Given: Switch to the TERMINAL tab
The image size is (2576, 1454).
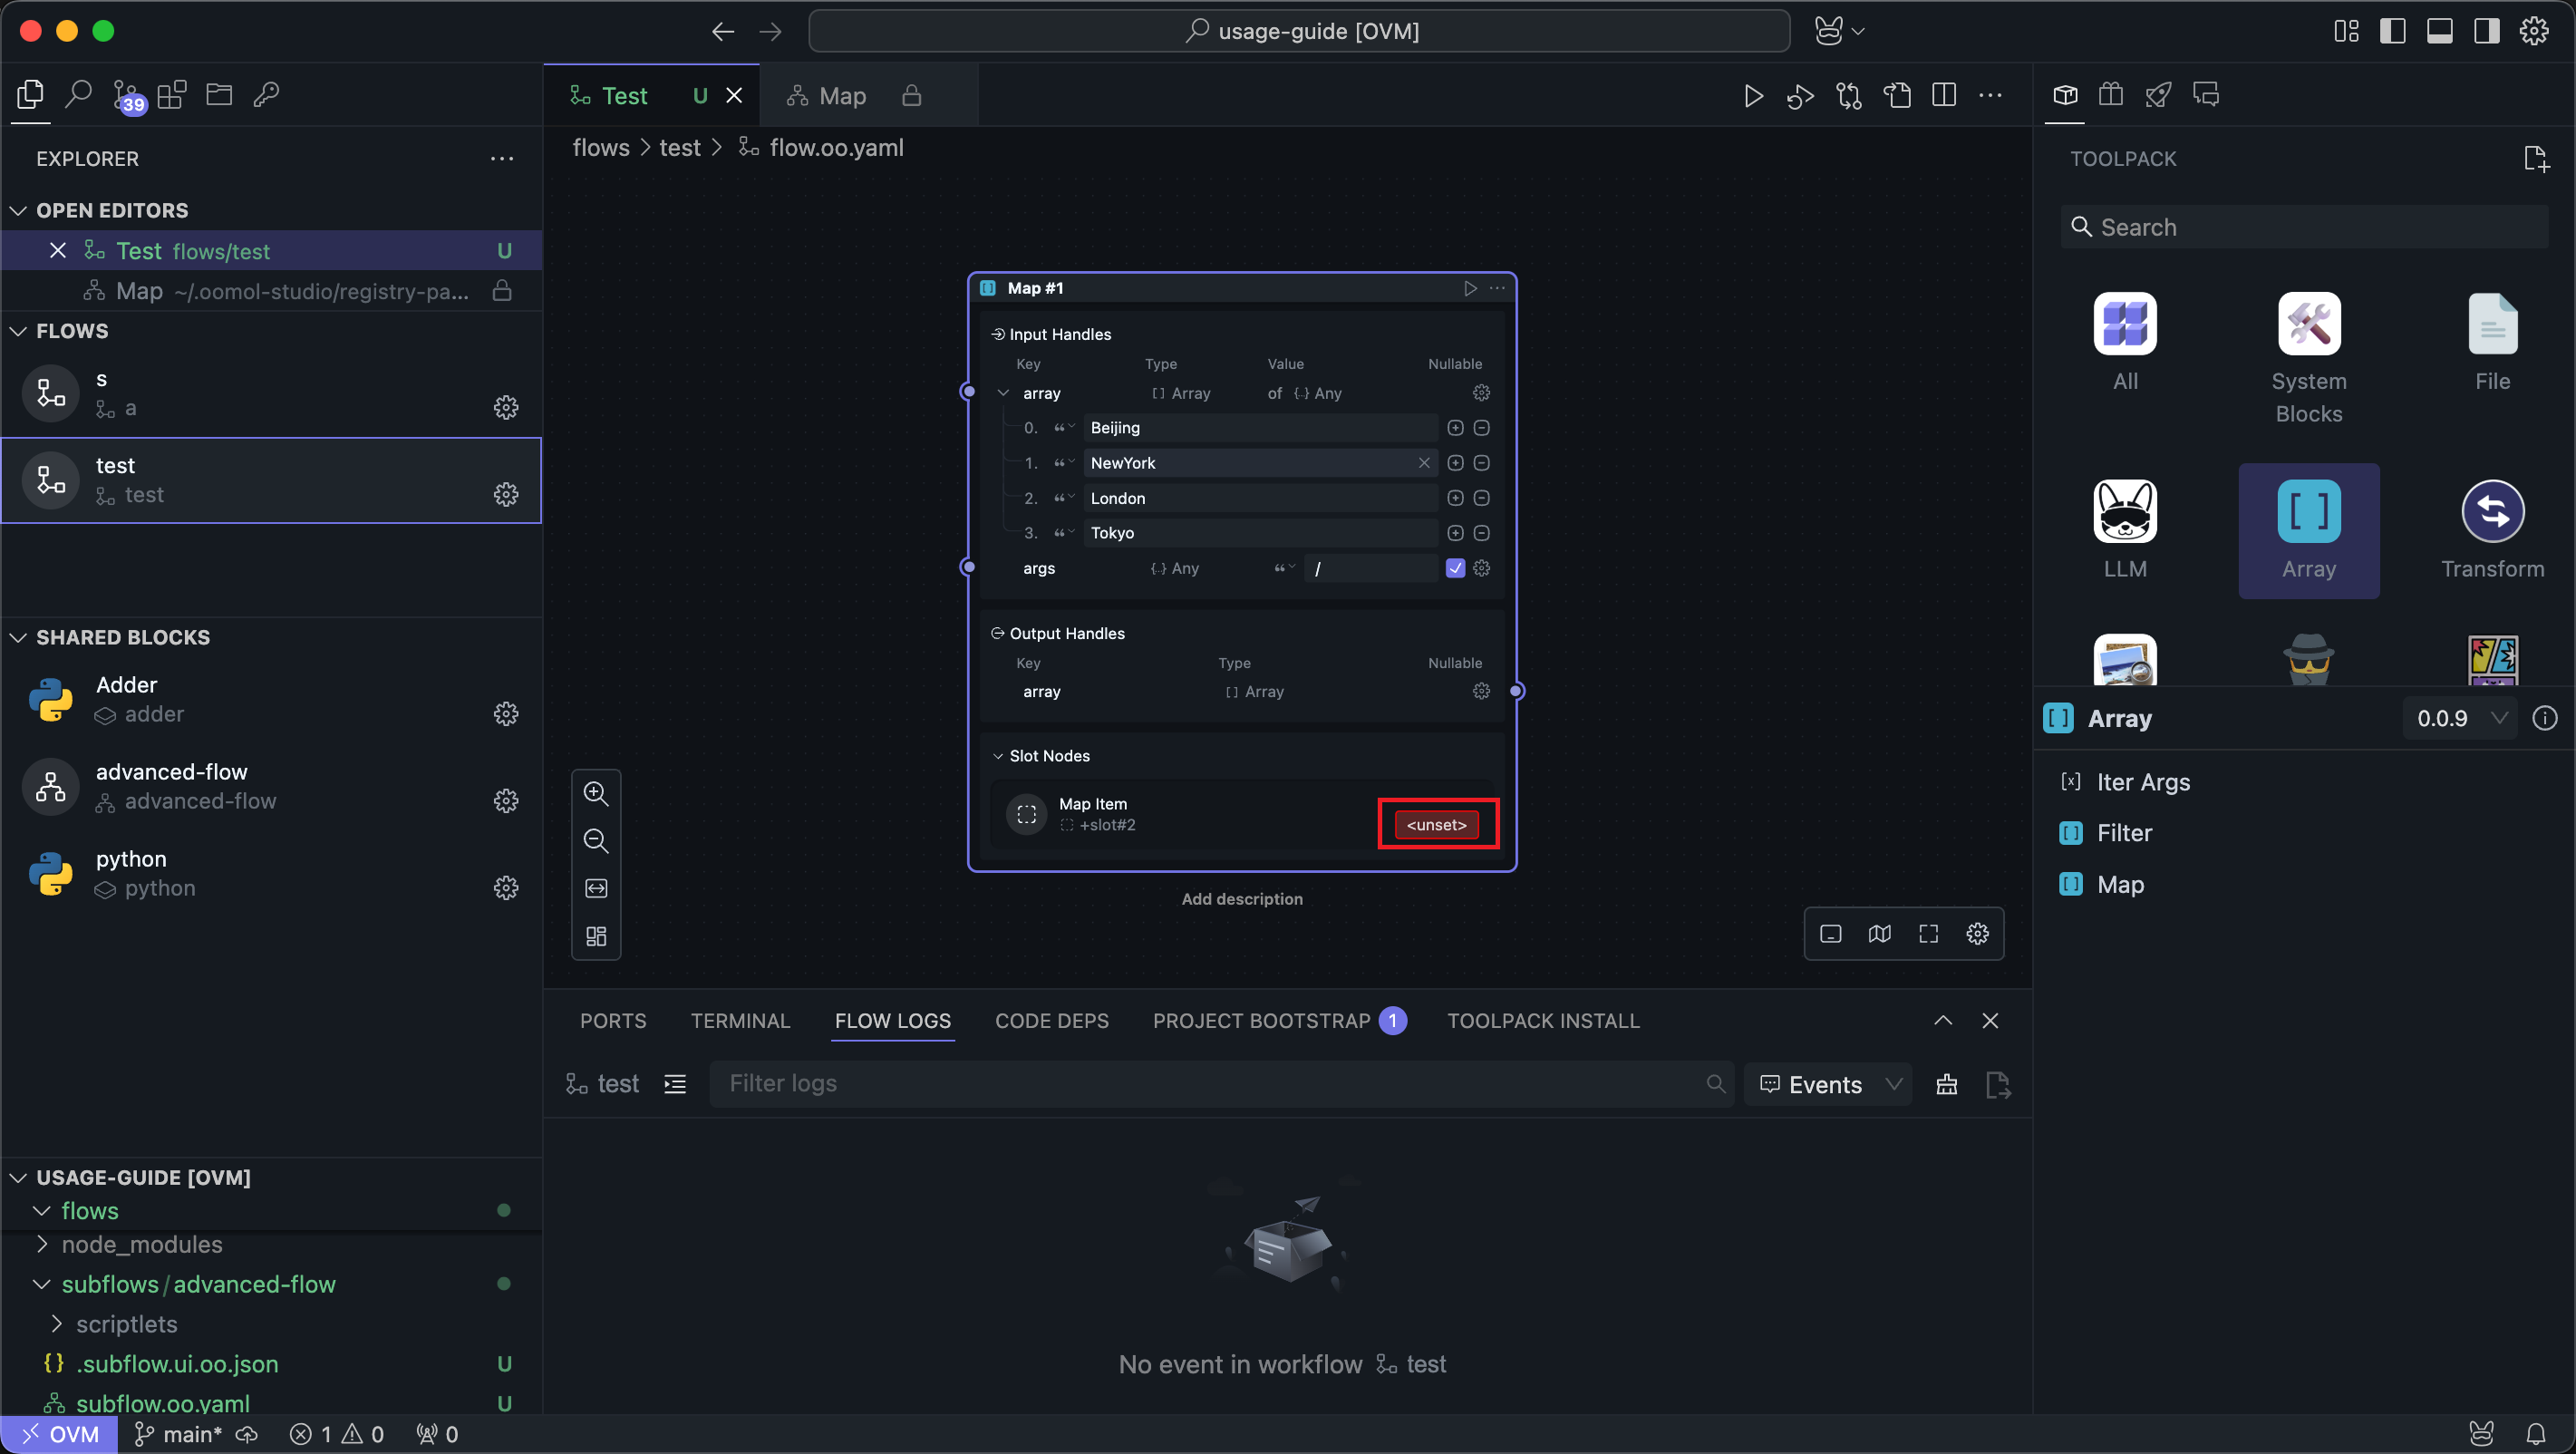Looking at the screenshot, I should point(740,1021).
